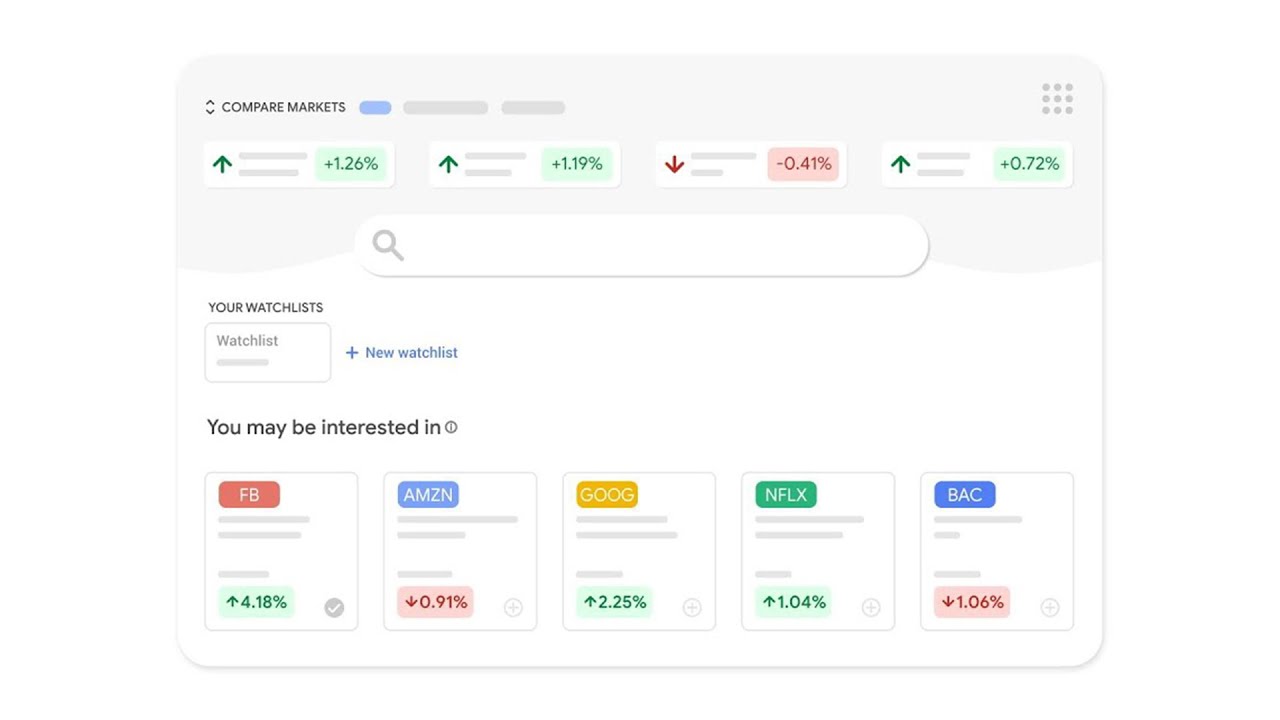
Task: Add GOOG to watchlist with plus circle
Action: click(692, 607)
